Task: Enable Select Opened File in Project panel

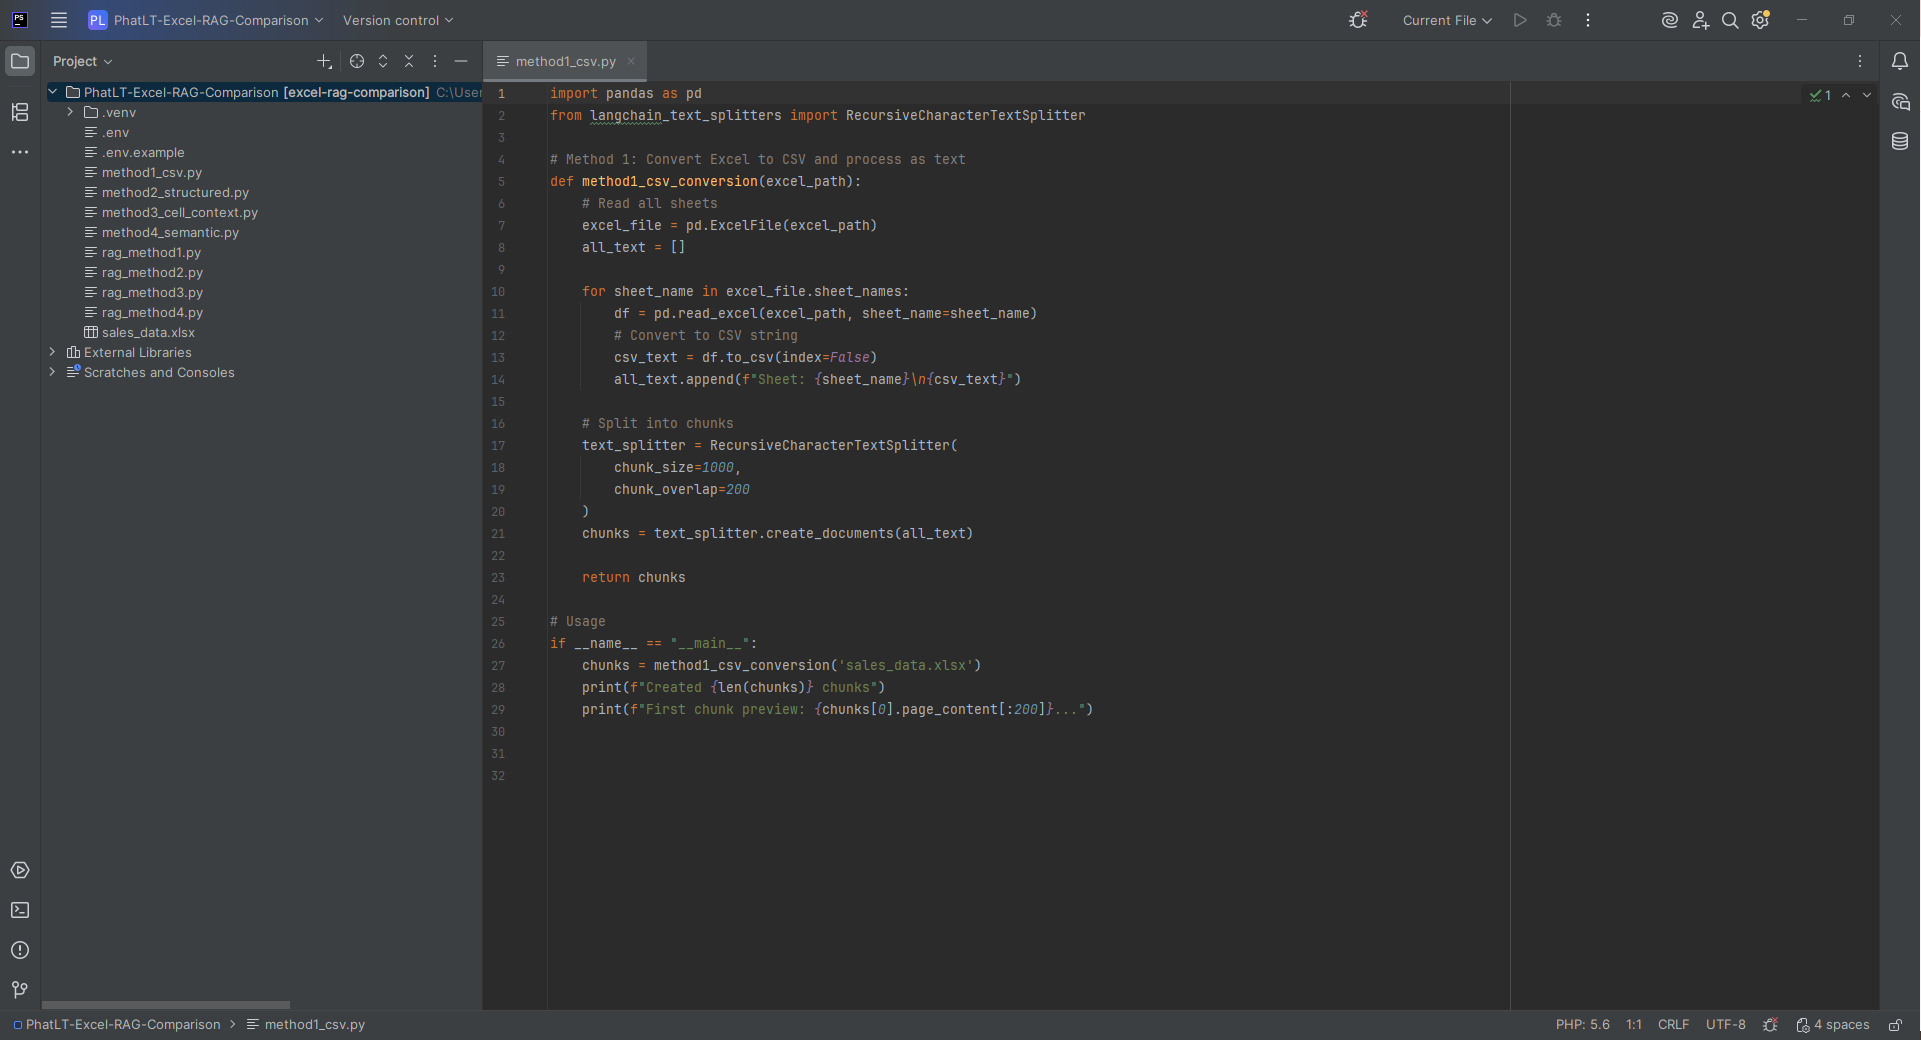Action: click(x=357, y=61)
